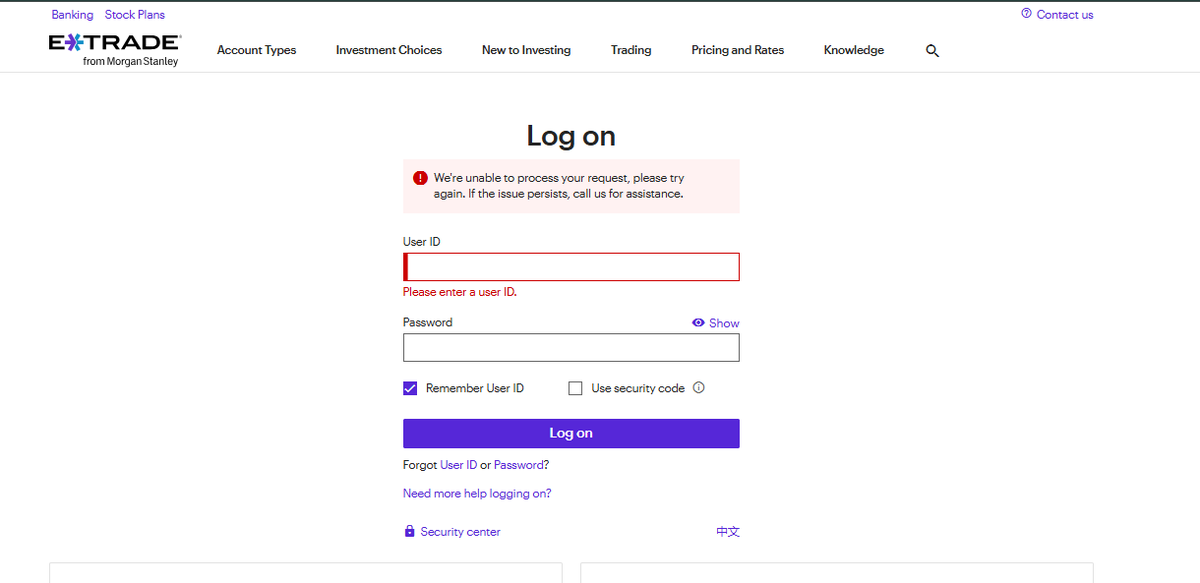This screenshot has height=583, width=1200.
Task: Open the New to Investing menu
Action: (526, 50)
